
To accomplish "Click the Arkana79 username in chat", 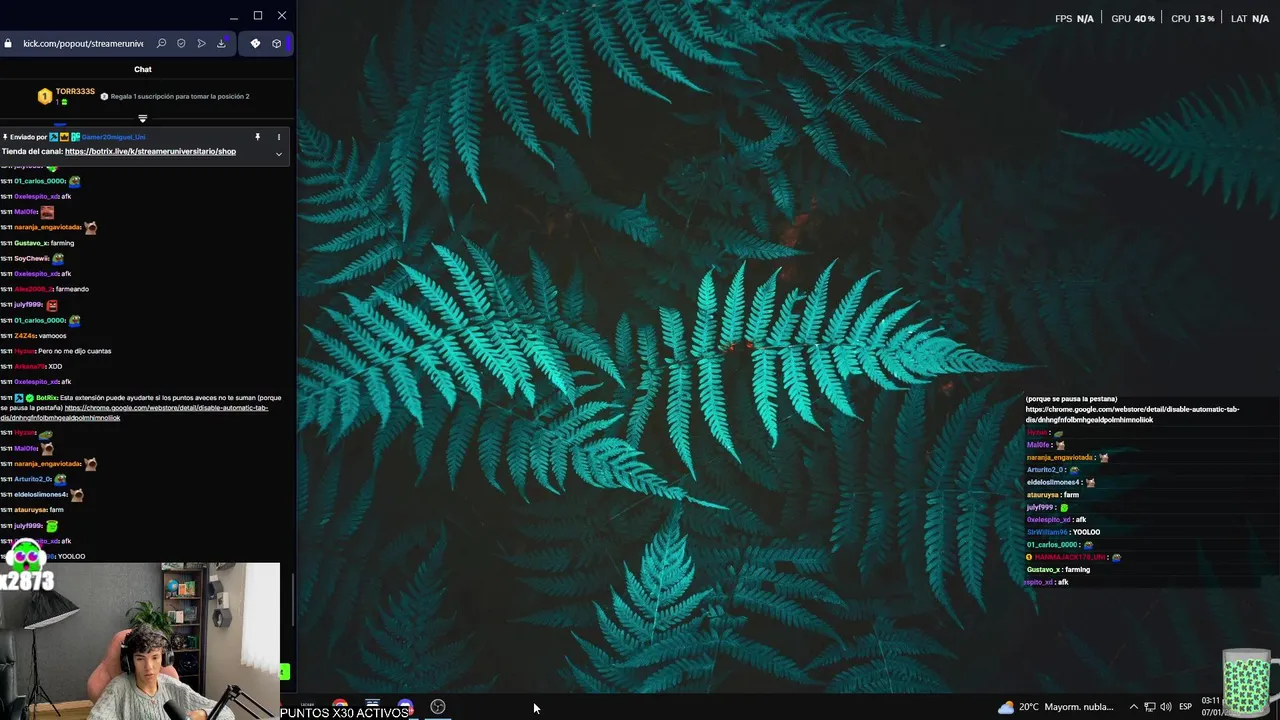I will point(30,367).
